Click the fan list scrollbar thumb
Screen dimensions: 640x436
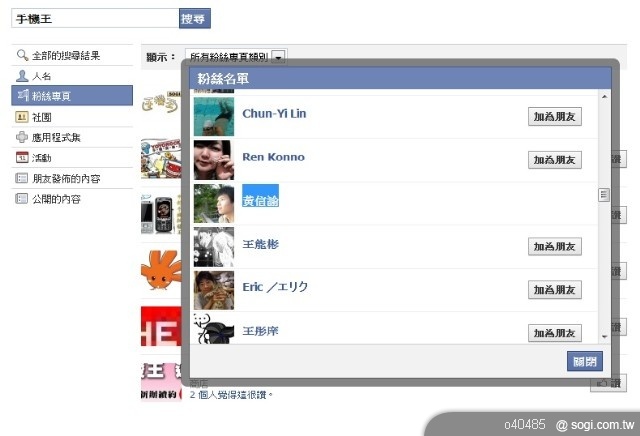tap(604, 195)
